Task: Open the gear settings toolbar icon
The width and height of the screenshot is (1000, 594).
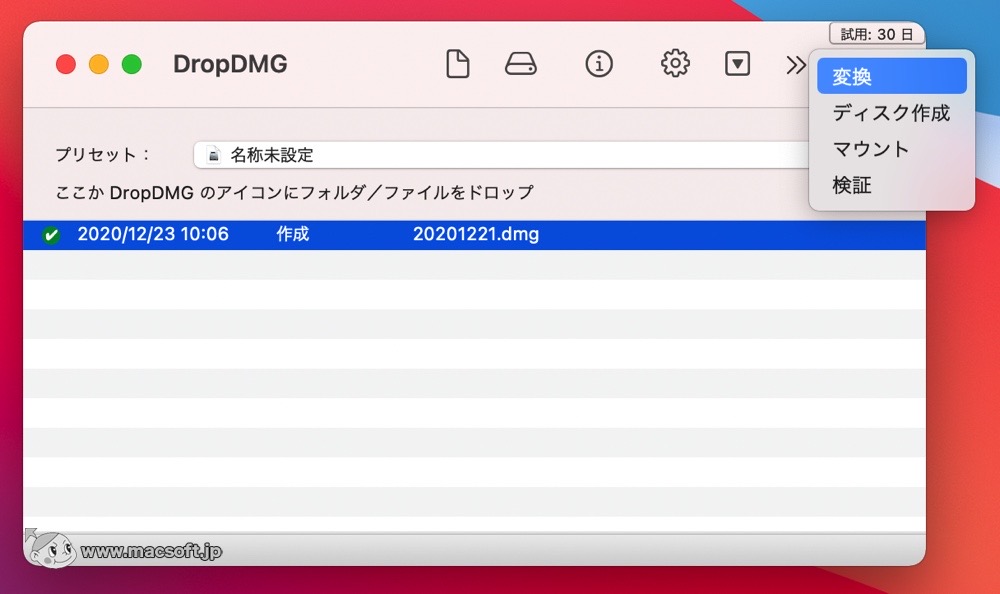Action: pos(675,64)
